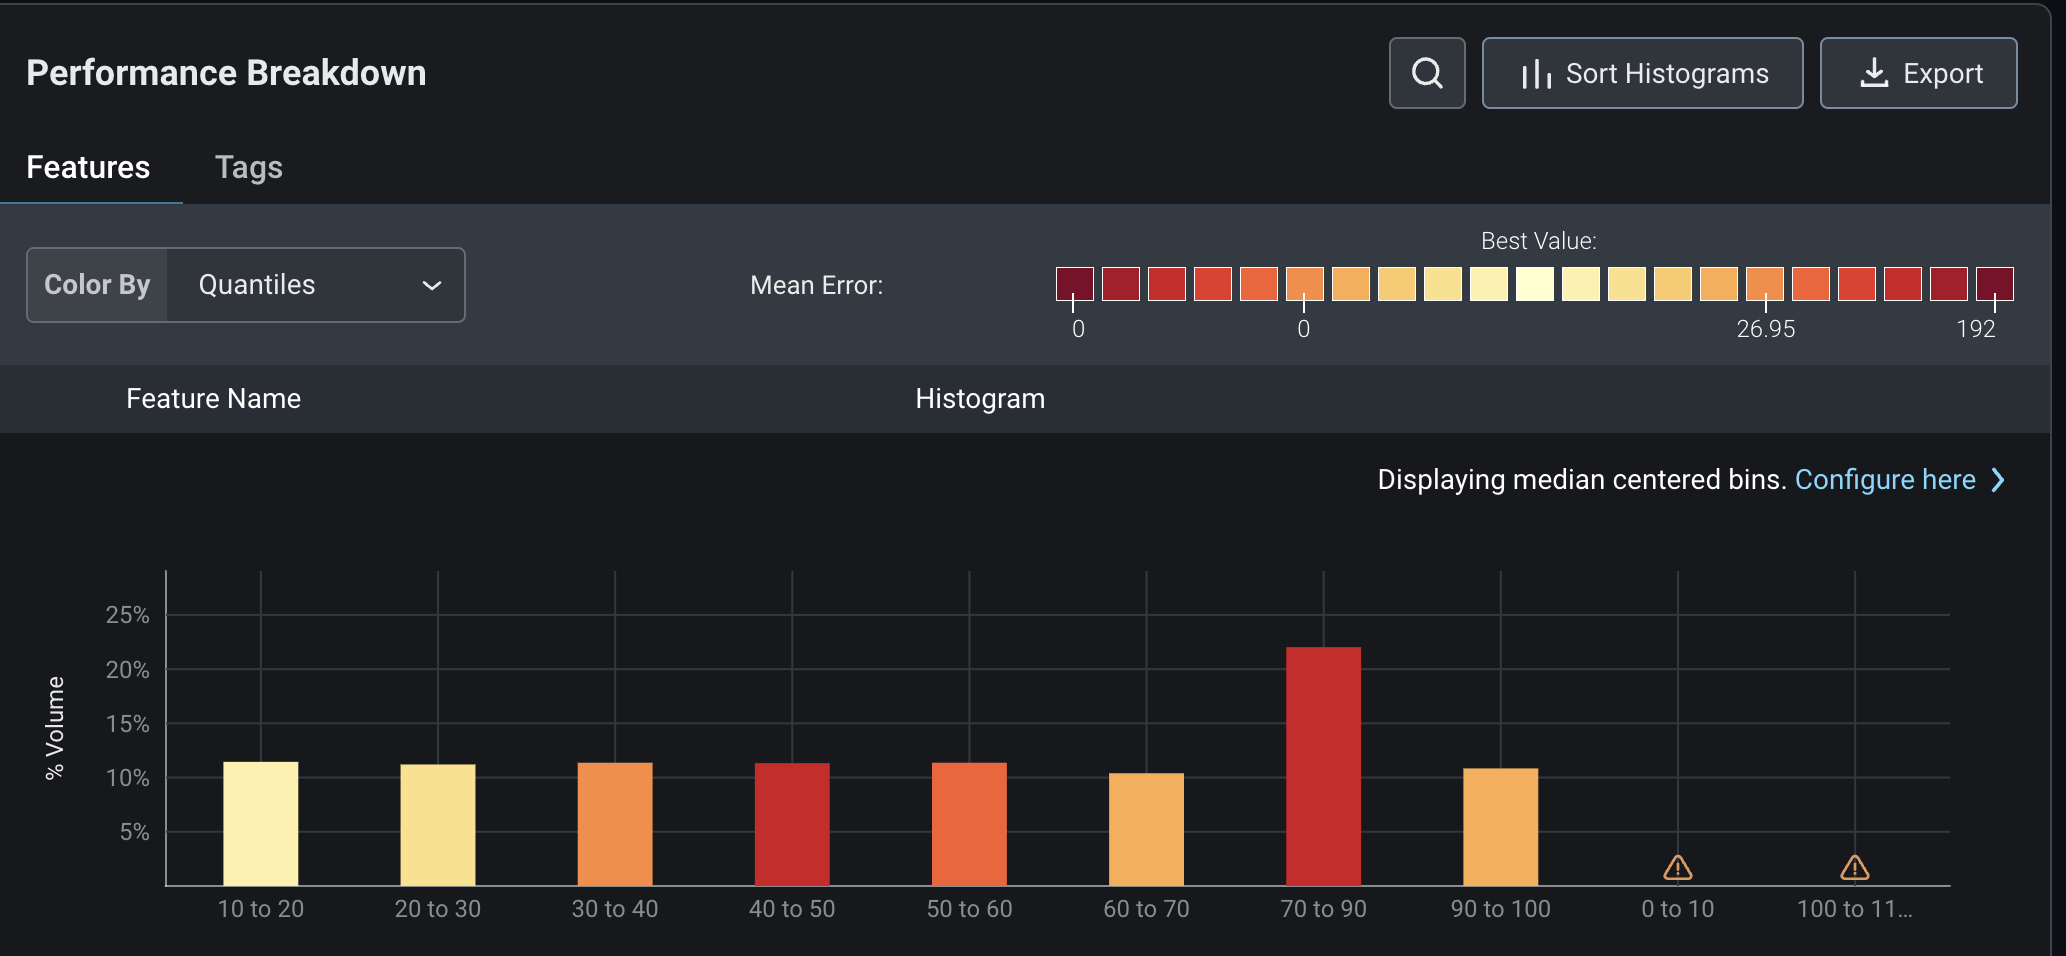Screen dimensions: 2066x956
Task: Open the Sort Histograms button
Action: tap(1642, 73)
